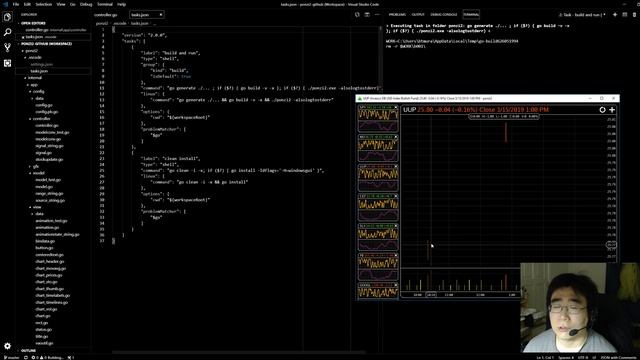Viewport: 640px width, 360px height.
Task: Expand the gfx folder
Action: [35, 167]
